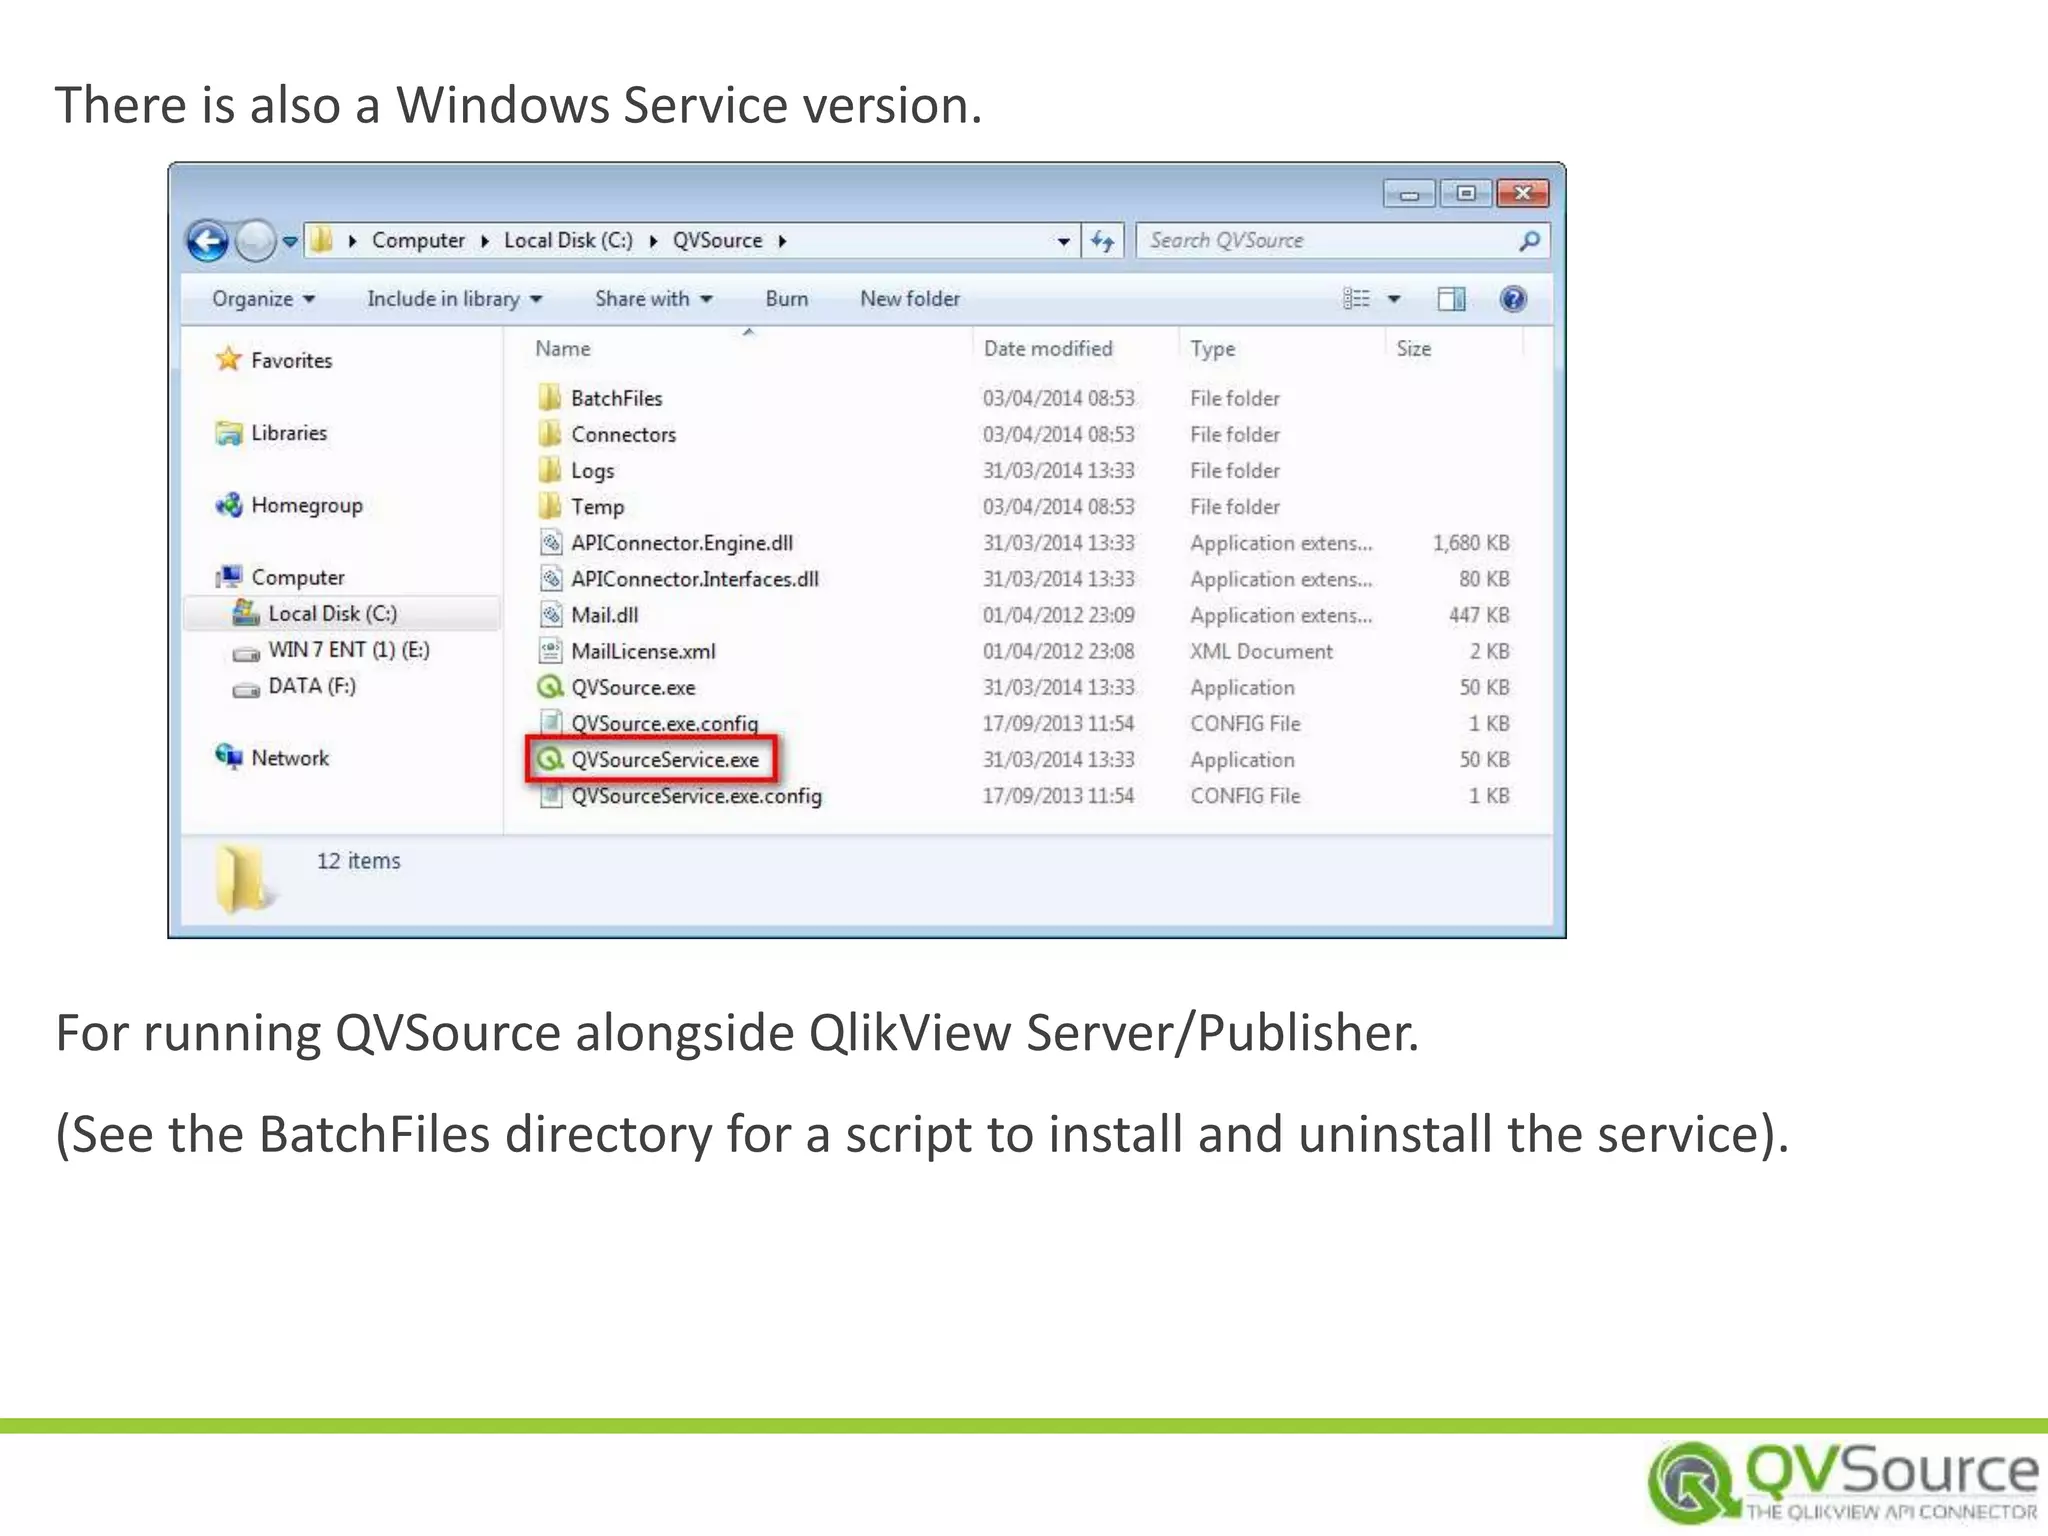Select Computer in the navigation pane
The width and height of the screenshot is (2048, 1536).
click(x=298, y=577)
